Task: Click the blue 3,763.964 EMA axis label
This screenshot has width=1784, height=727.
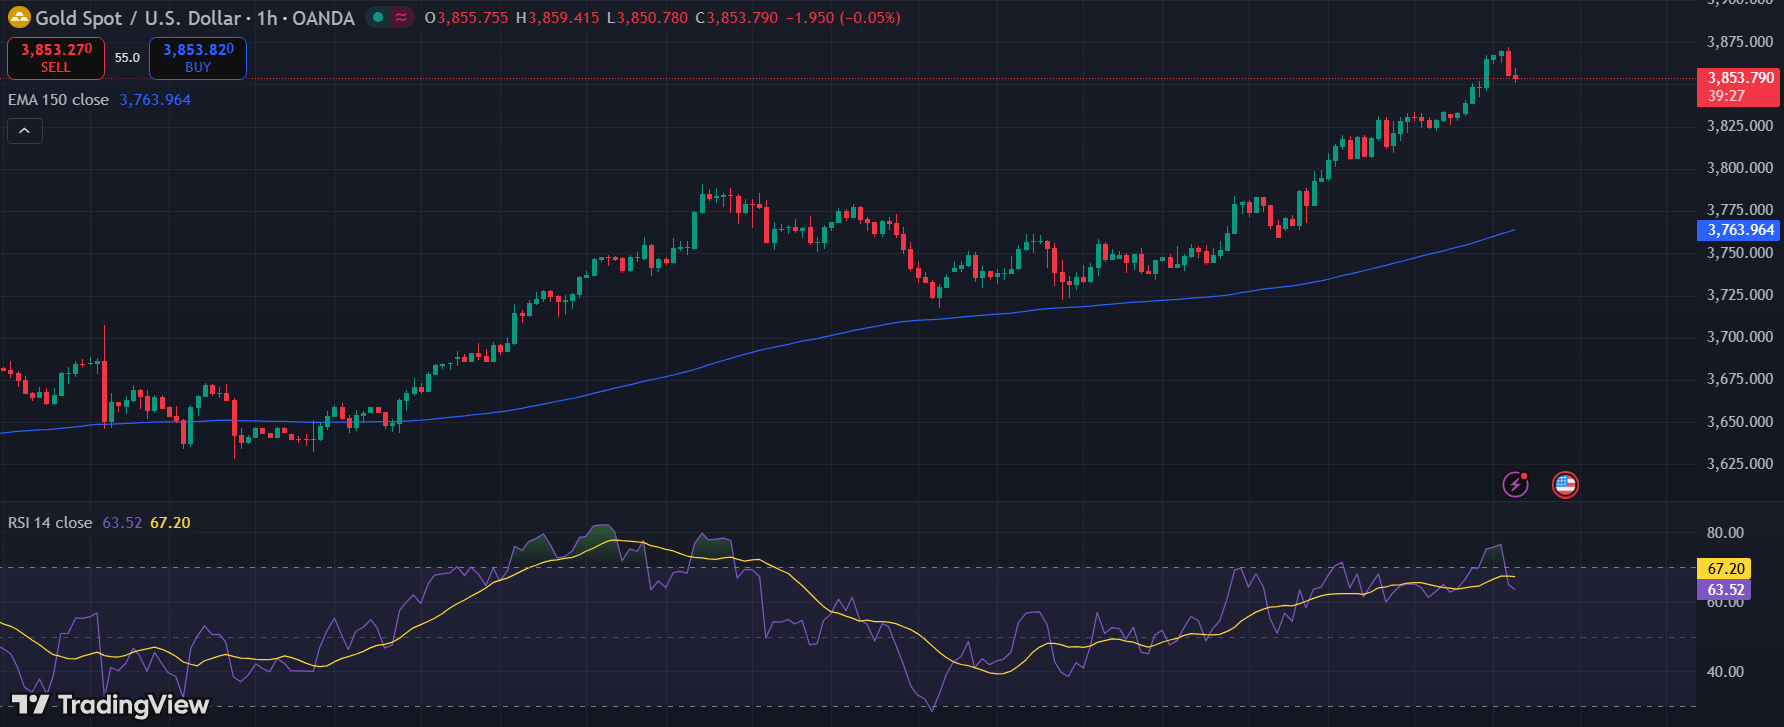Action: click(1738, 230)
